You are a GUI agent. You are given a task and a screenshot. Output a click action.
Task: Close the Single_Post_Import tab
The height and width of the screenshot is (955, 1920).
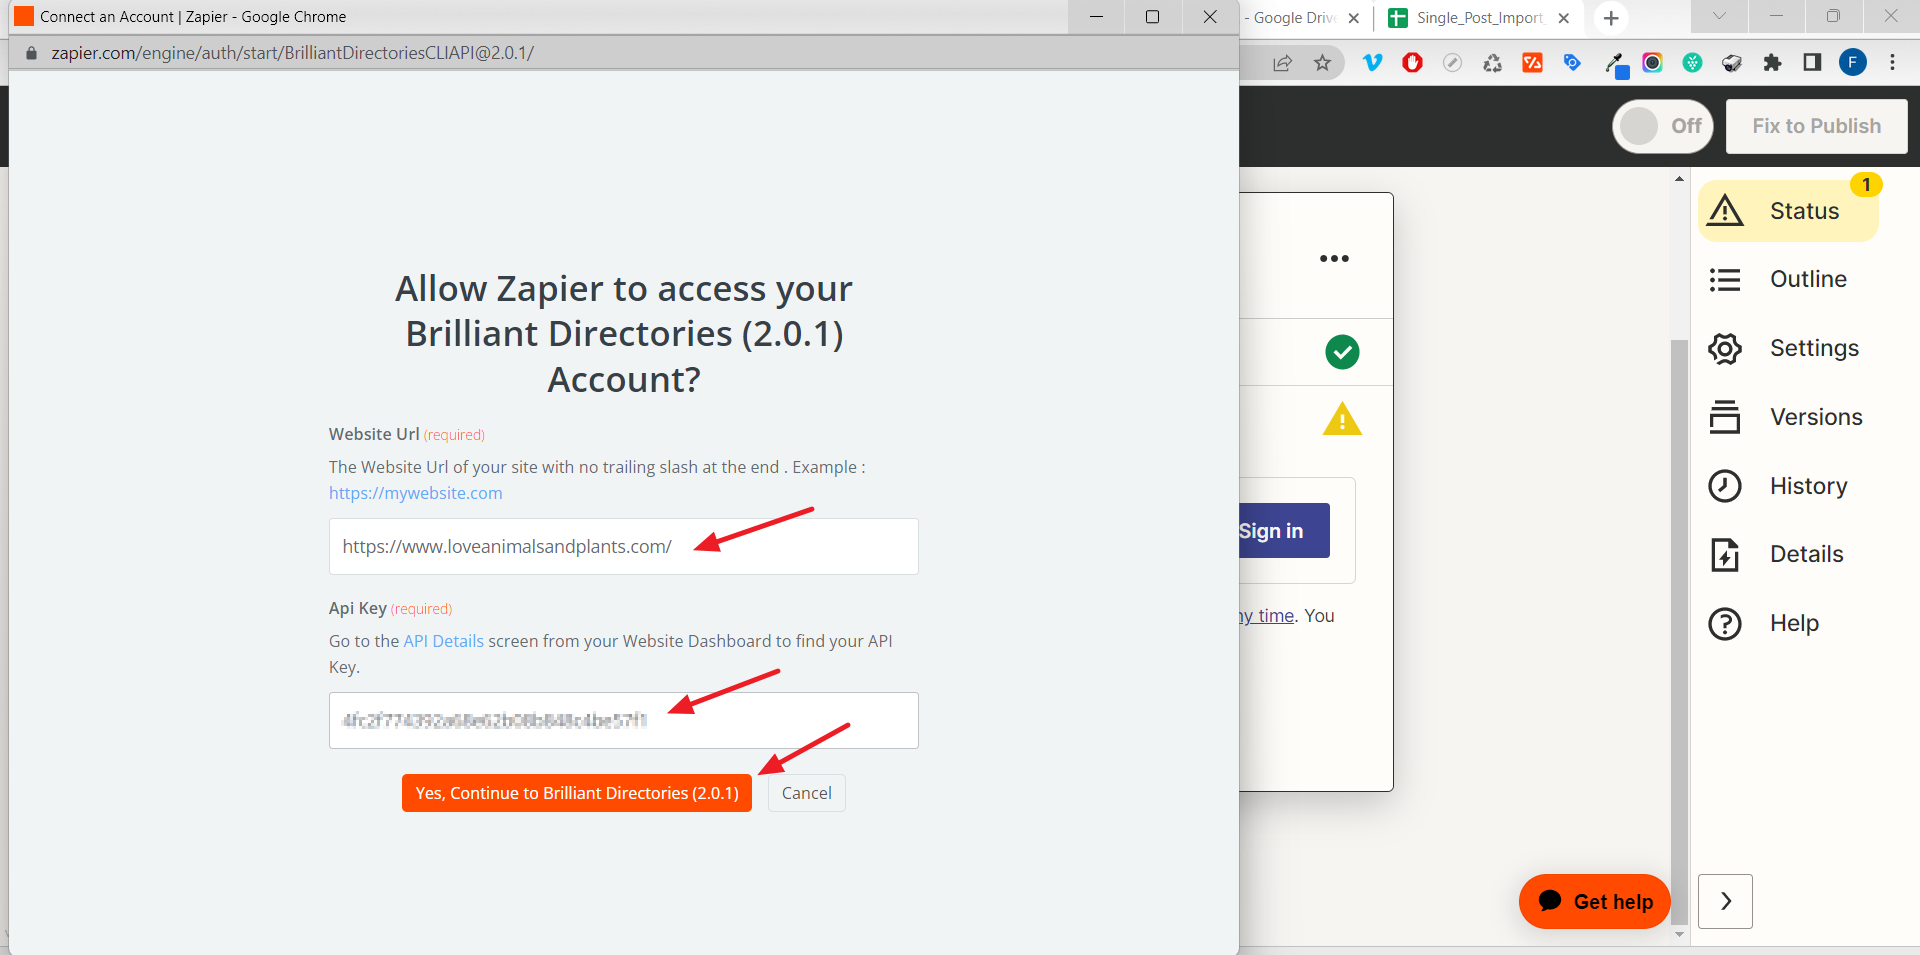click(1564, 18)
